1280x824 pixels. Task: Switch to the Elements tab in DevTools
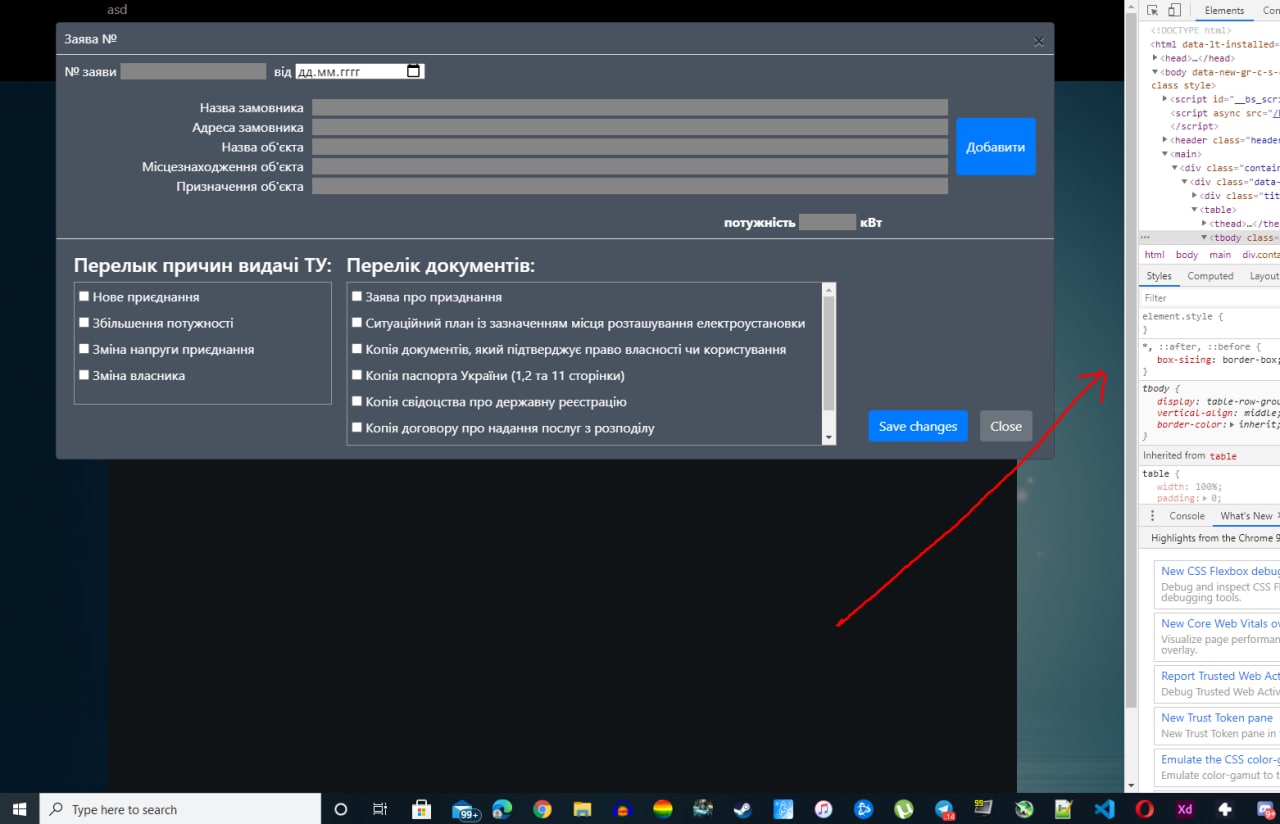click(1224, 11)
